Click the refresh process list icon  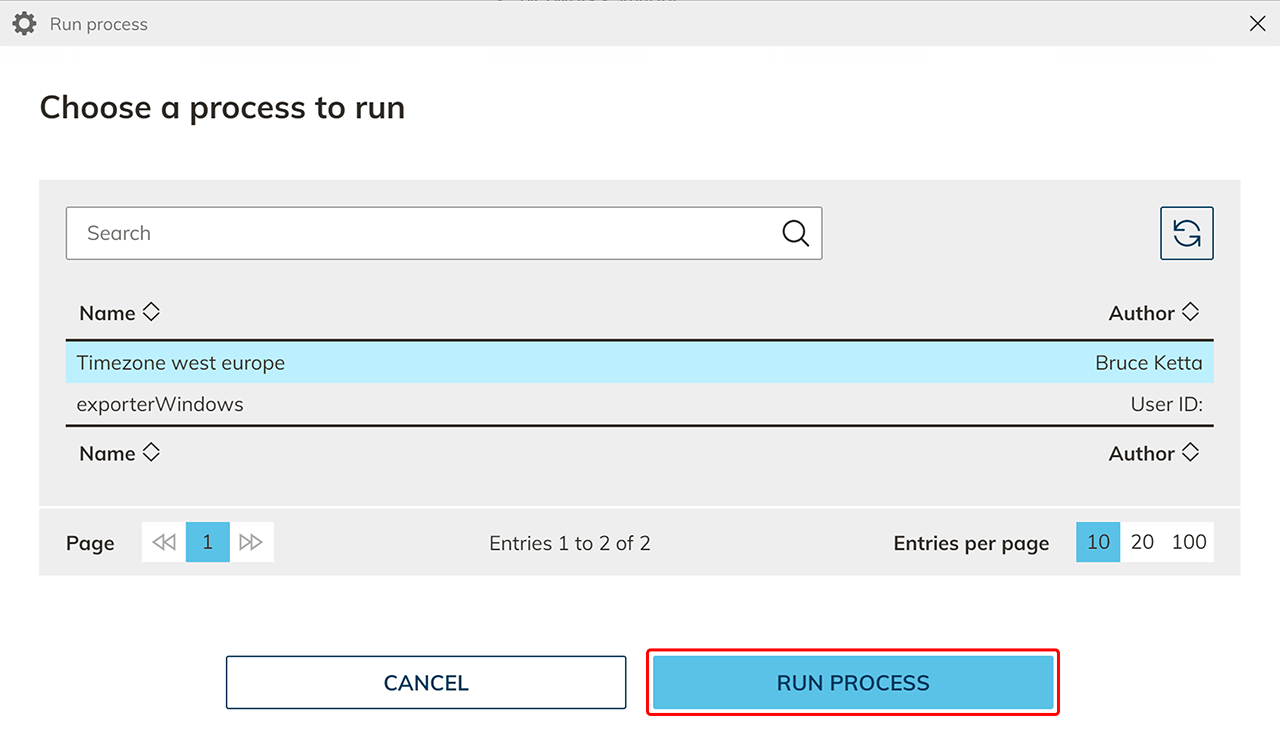(1186, 233)
